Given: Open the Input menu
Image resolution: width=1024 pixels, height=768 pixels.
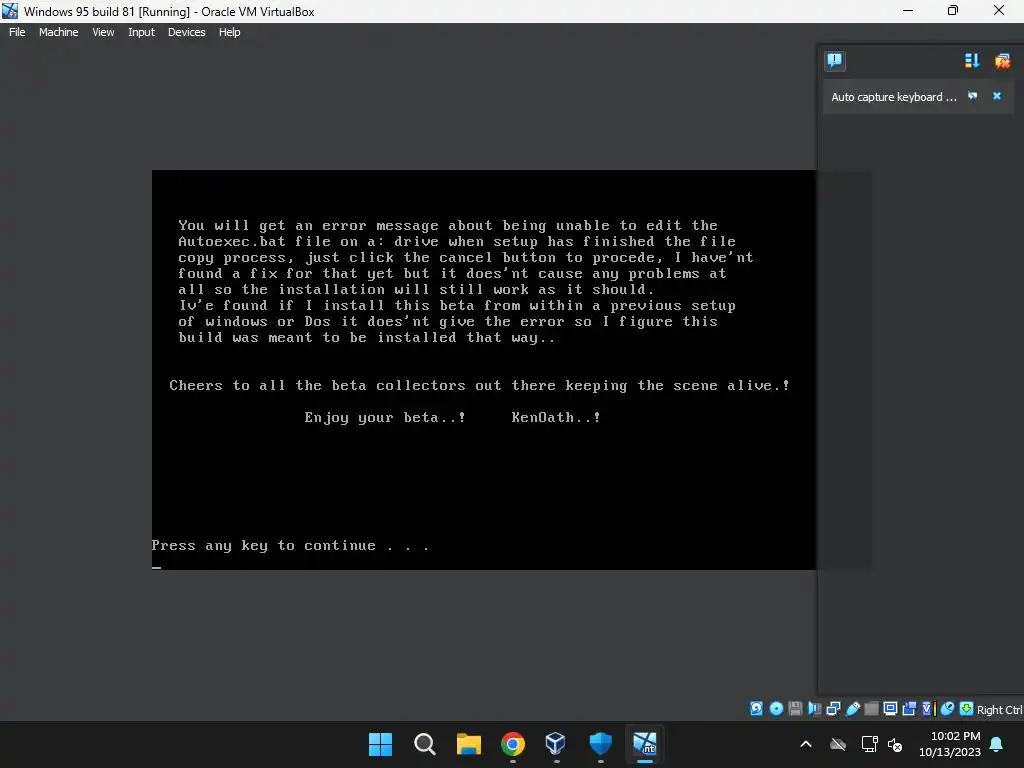Looking at the screenshot, I should (141, 32).
